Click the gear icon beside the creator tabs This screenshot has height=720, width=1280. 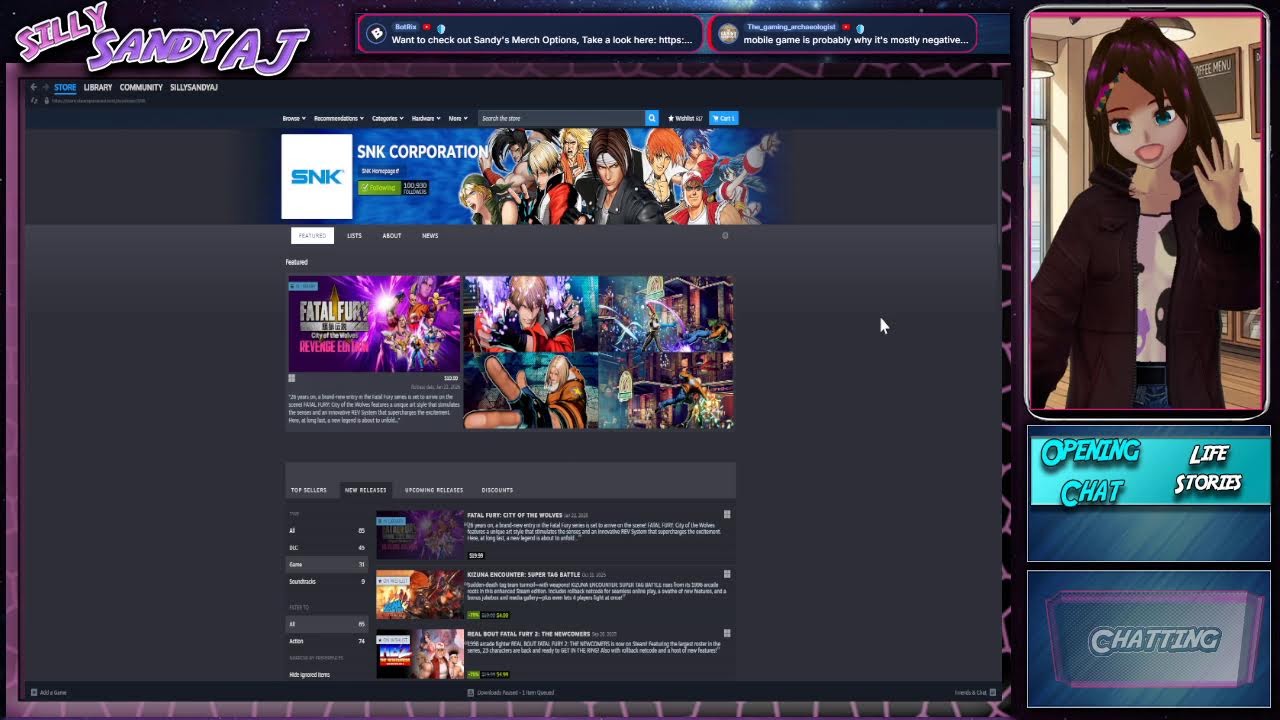click(x=725, y=236)
